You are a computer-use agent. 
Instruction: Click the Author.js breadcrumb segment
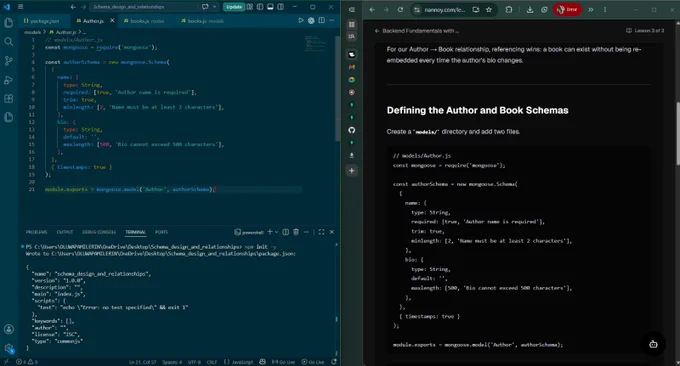pyautogui.click(x=63, y=32)
